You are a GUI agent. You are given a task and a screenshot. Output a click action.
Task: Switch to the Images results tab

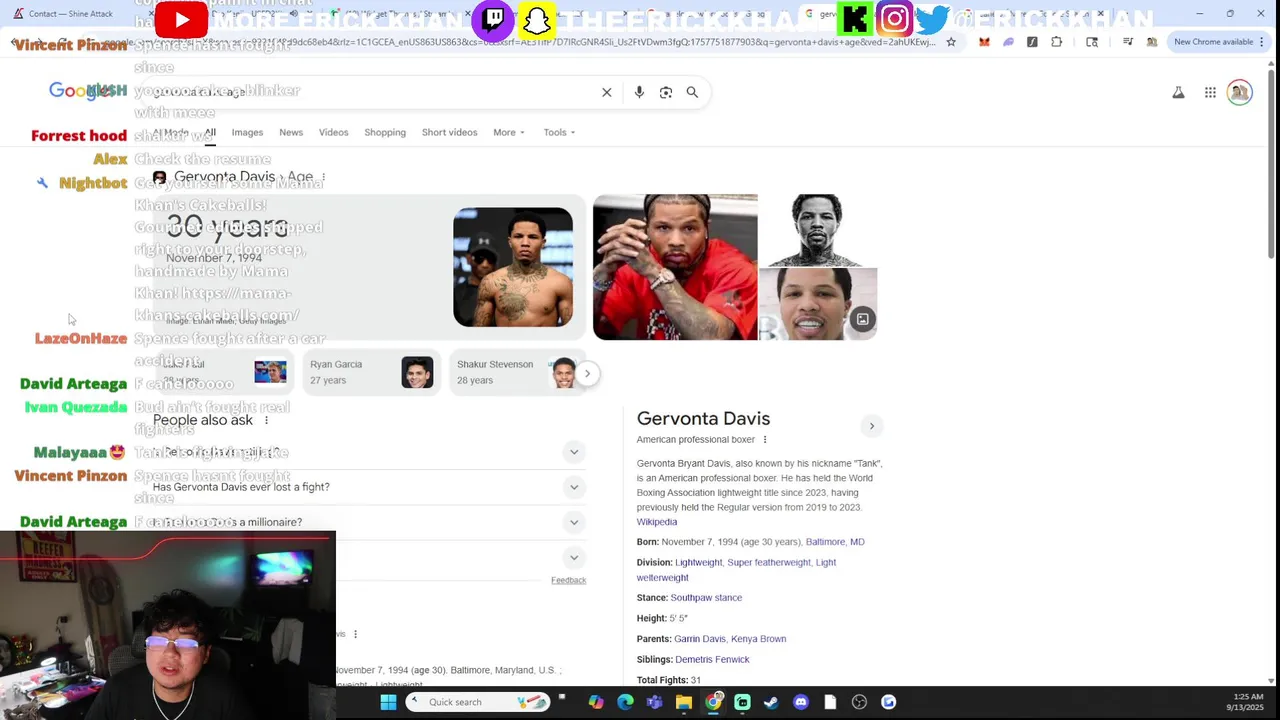(247, 132)
